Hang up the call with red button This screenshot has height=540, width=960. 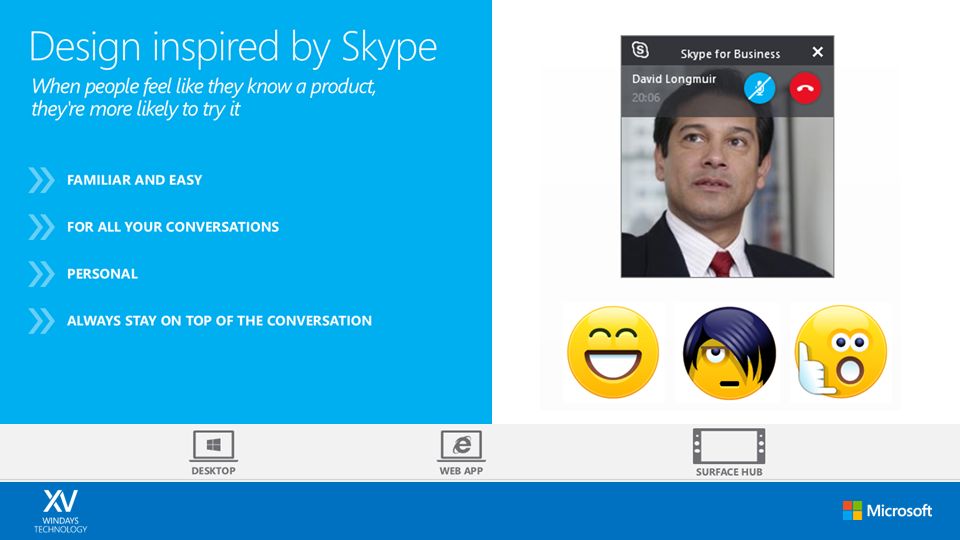pyautogui.click(x=804, y=88)
